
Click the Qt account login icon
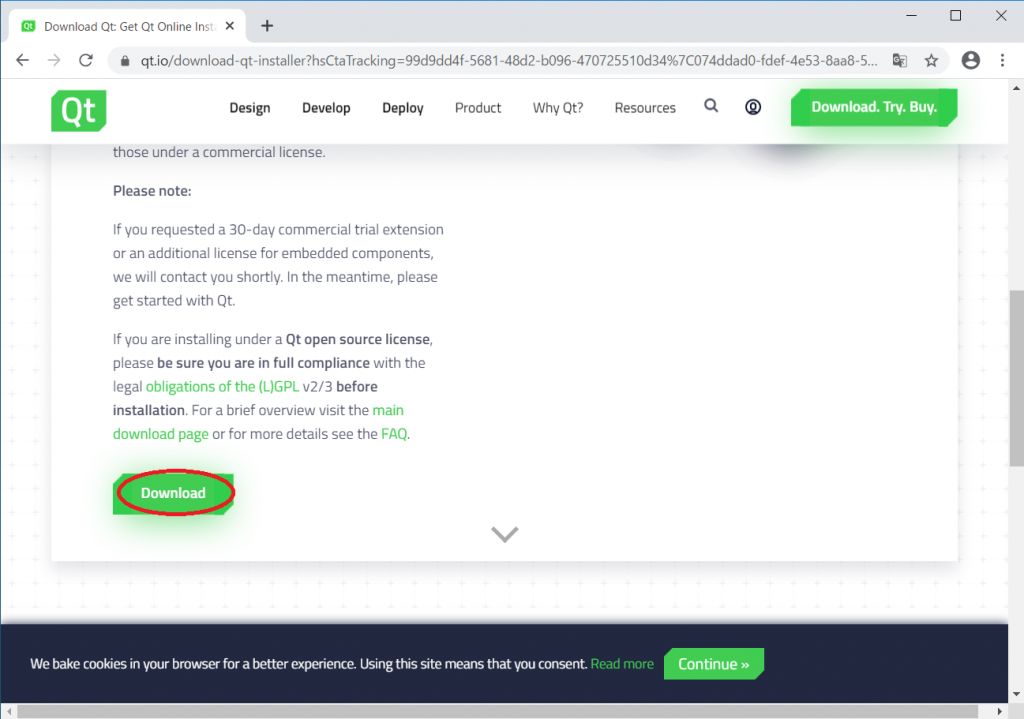coord(753,107)
